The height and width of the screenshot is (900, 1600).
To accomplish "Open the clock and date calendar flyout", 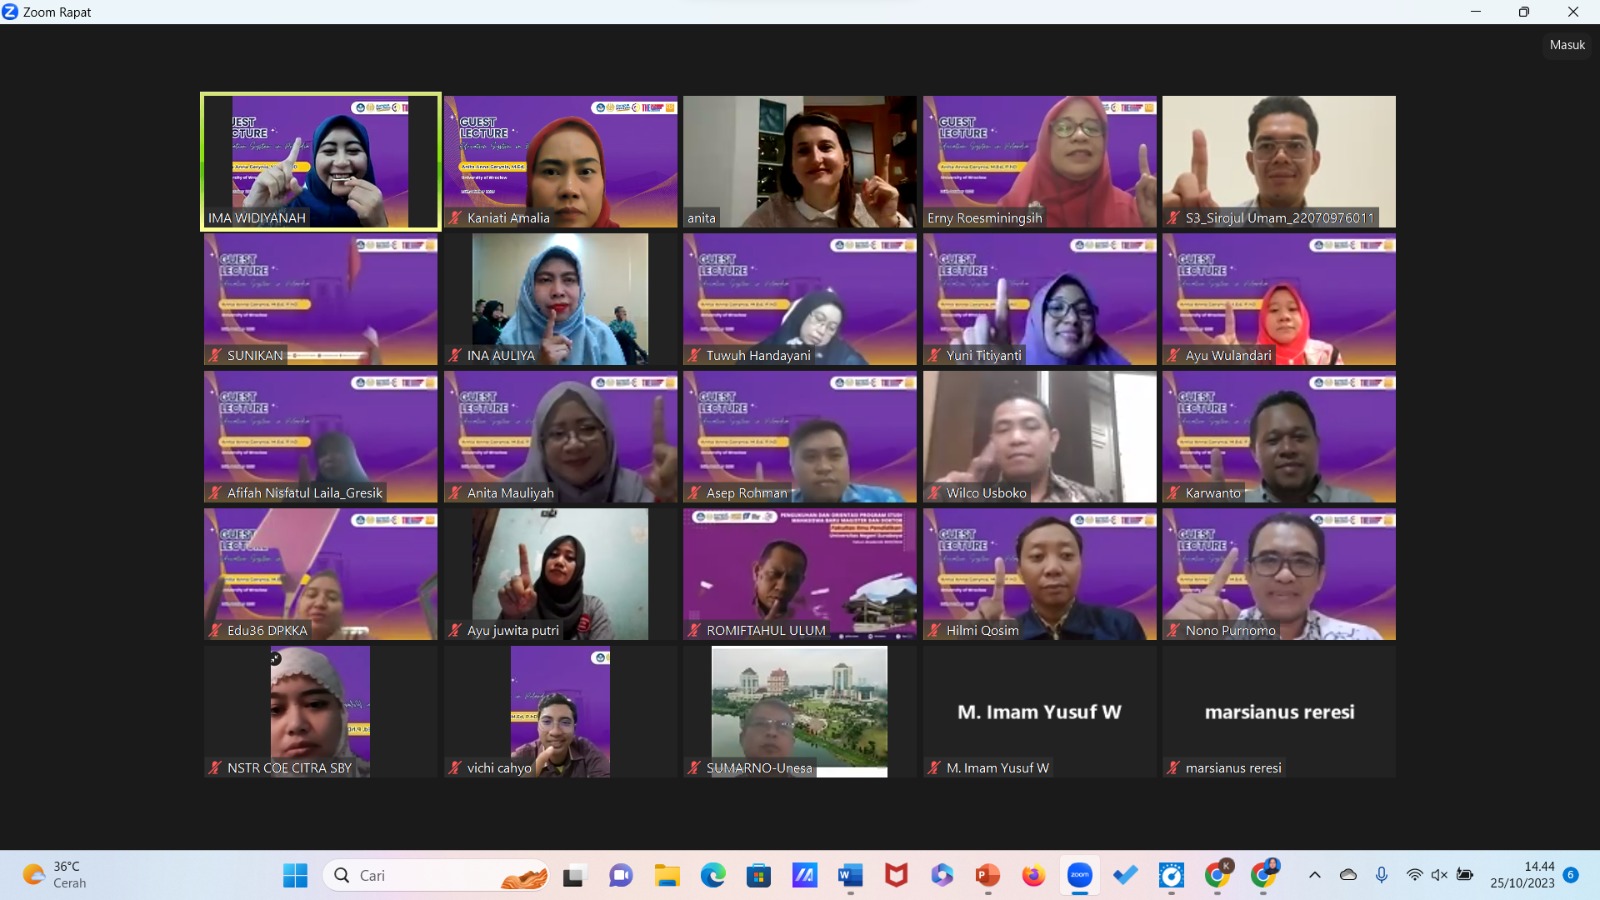I will point(1522,875).
